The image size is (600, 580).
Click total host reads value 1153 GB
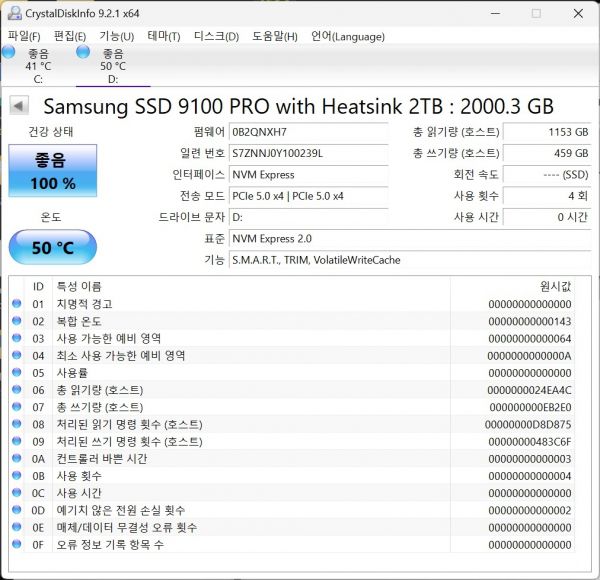point(547,132)
